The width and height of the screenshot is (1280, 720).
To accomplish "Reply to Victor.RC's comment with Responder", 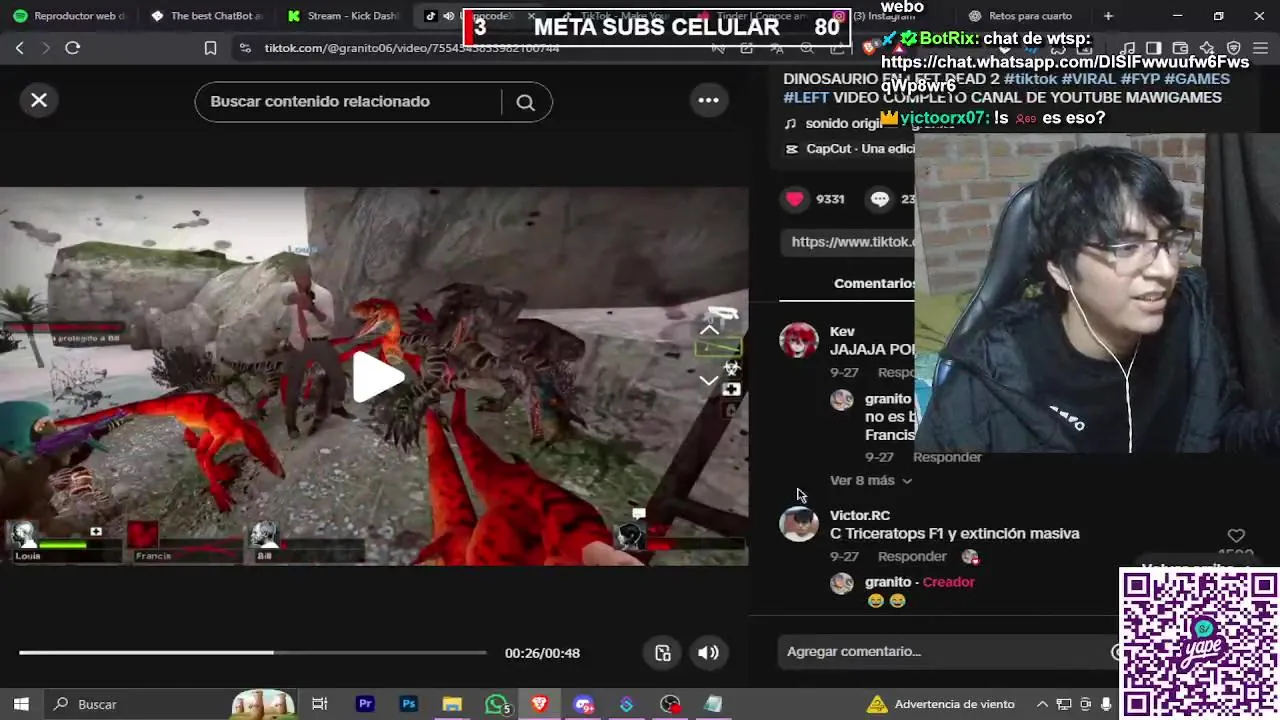I will tap(912, 556).
